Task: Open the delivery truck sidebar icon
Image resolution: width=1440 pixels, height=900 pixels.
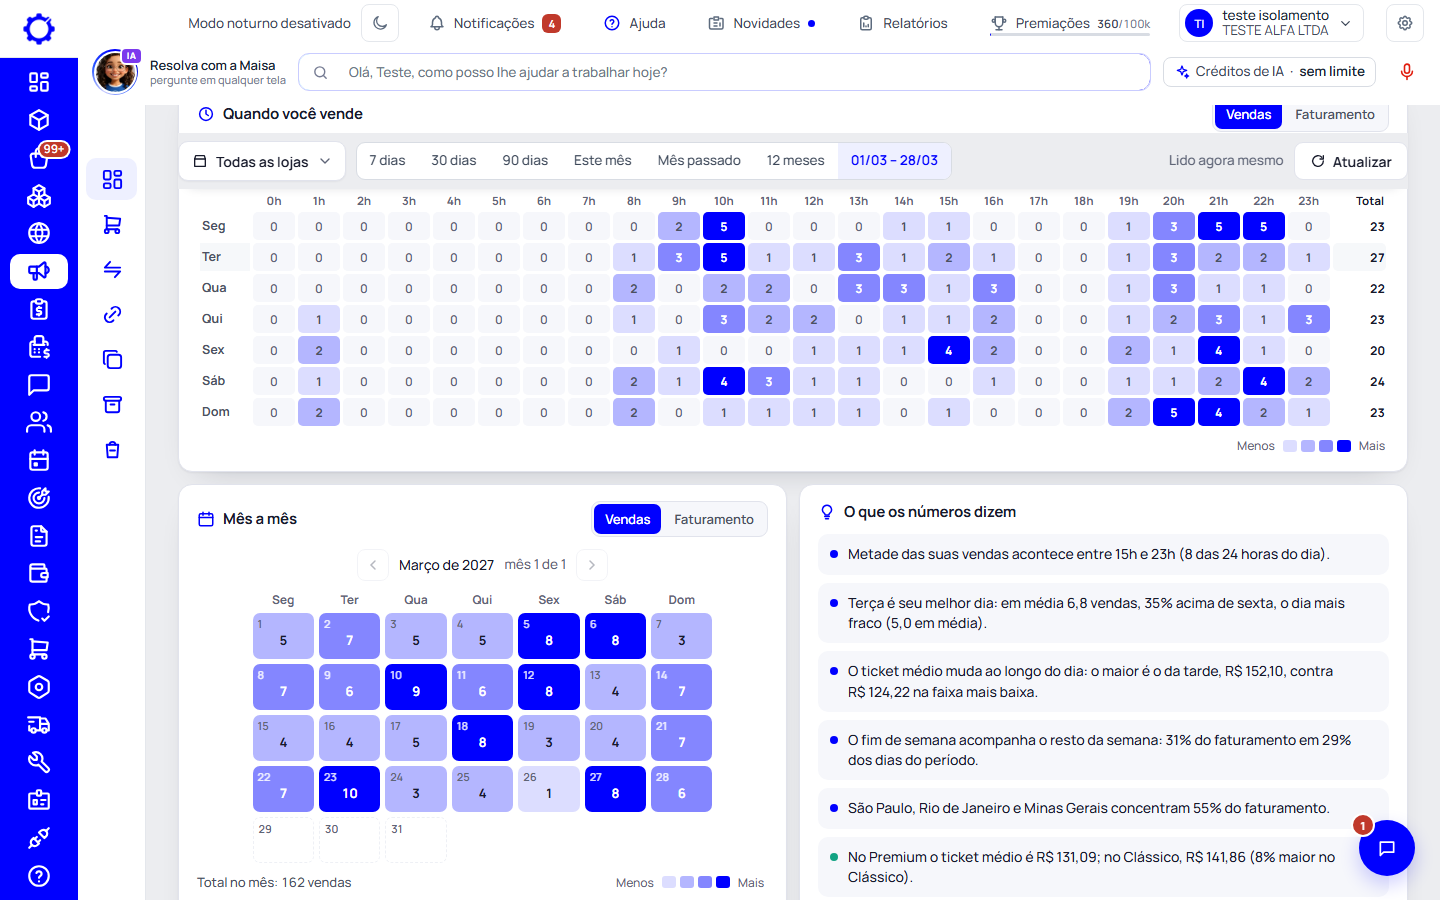Action: coord(39,725)
